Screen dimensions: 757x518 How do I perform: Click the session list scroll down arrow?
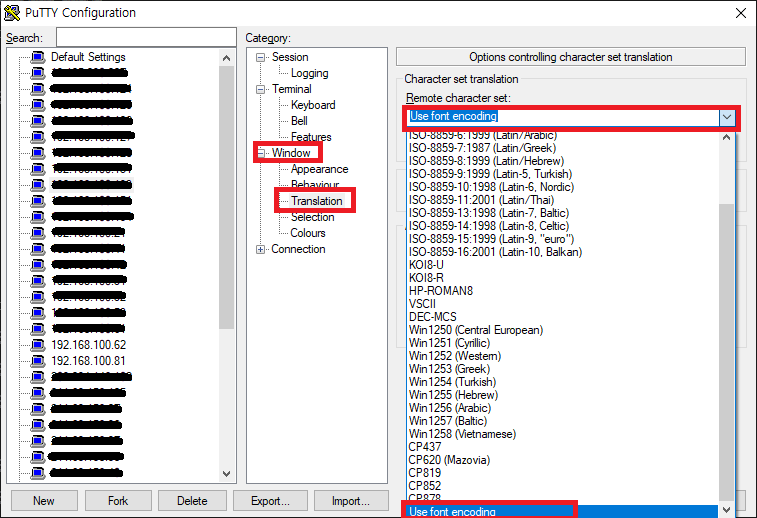pos(226,474)
